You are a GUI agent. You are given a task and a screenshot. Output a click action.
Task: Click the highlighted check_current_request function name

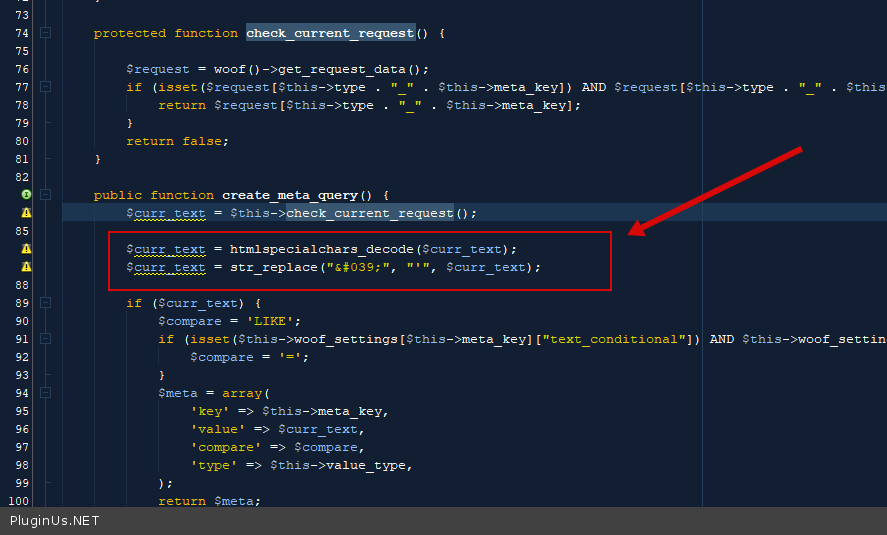point(330,33)
